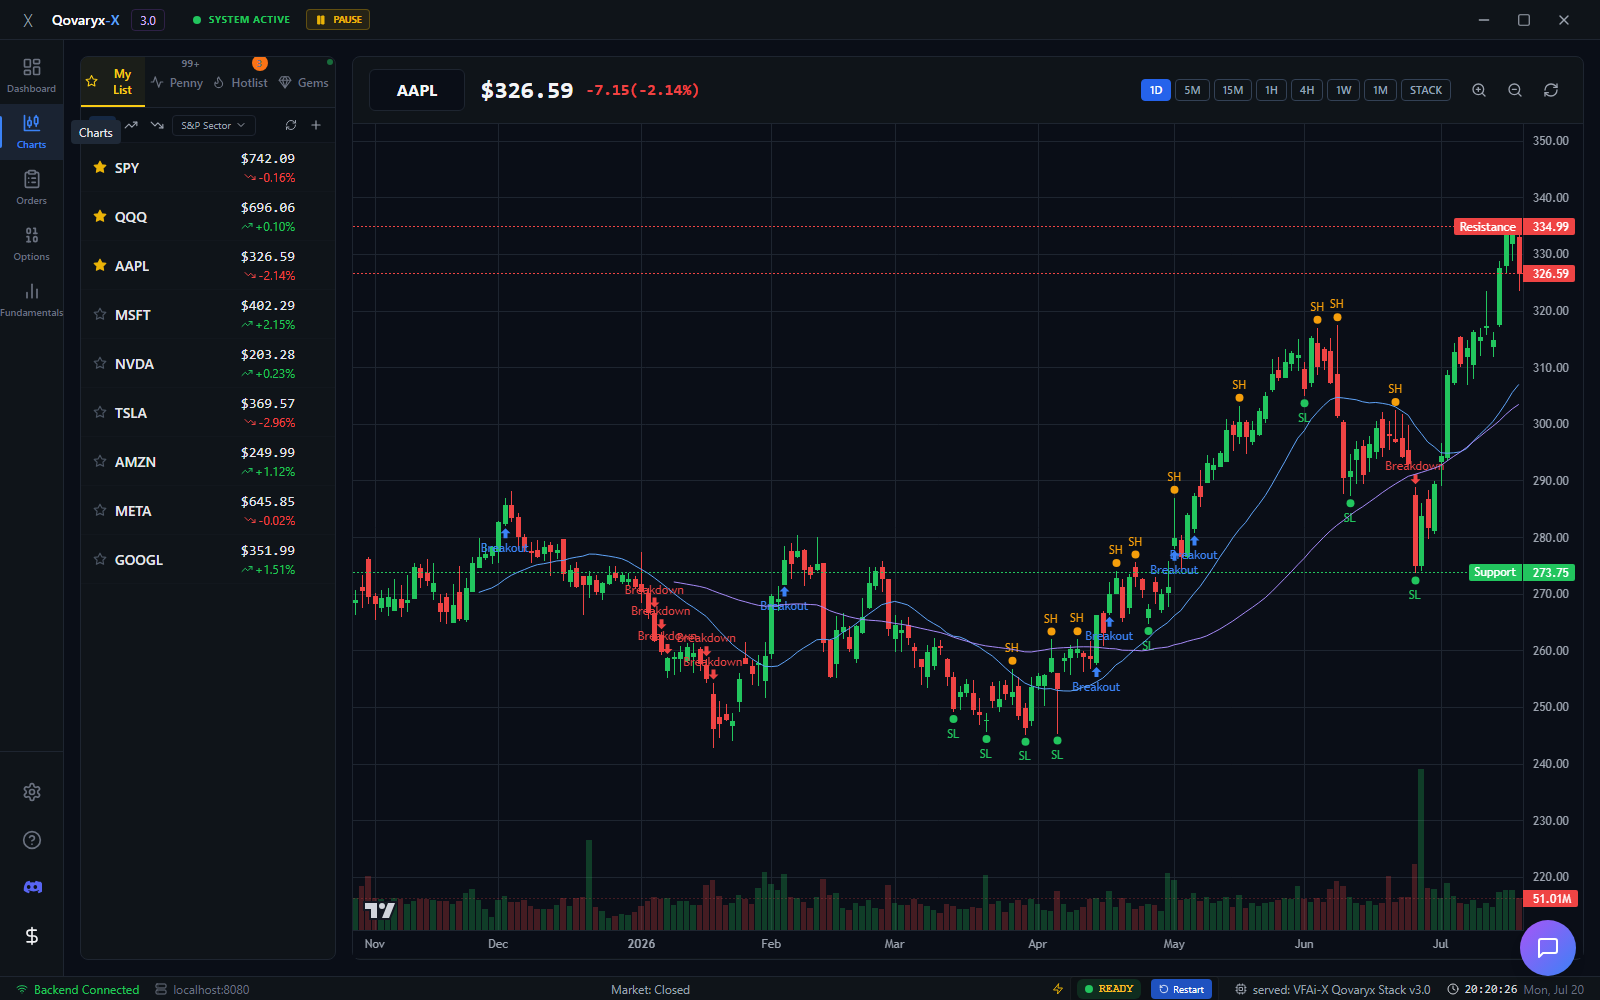Switch to the My List tab
Viewport: 1600px width, 1000px height.
coord(113,82)
